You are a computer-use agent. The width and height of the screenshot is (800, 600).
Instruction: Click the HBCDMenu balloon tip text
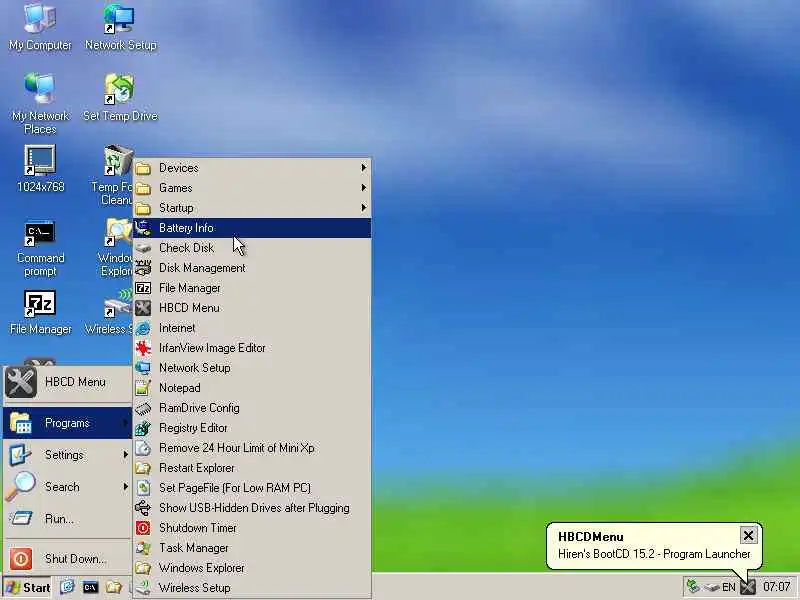click(x=654, y=554)
